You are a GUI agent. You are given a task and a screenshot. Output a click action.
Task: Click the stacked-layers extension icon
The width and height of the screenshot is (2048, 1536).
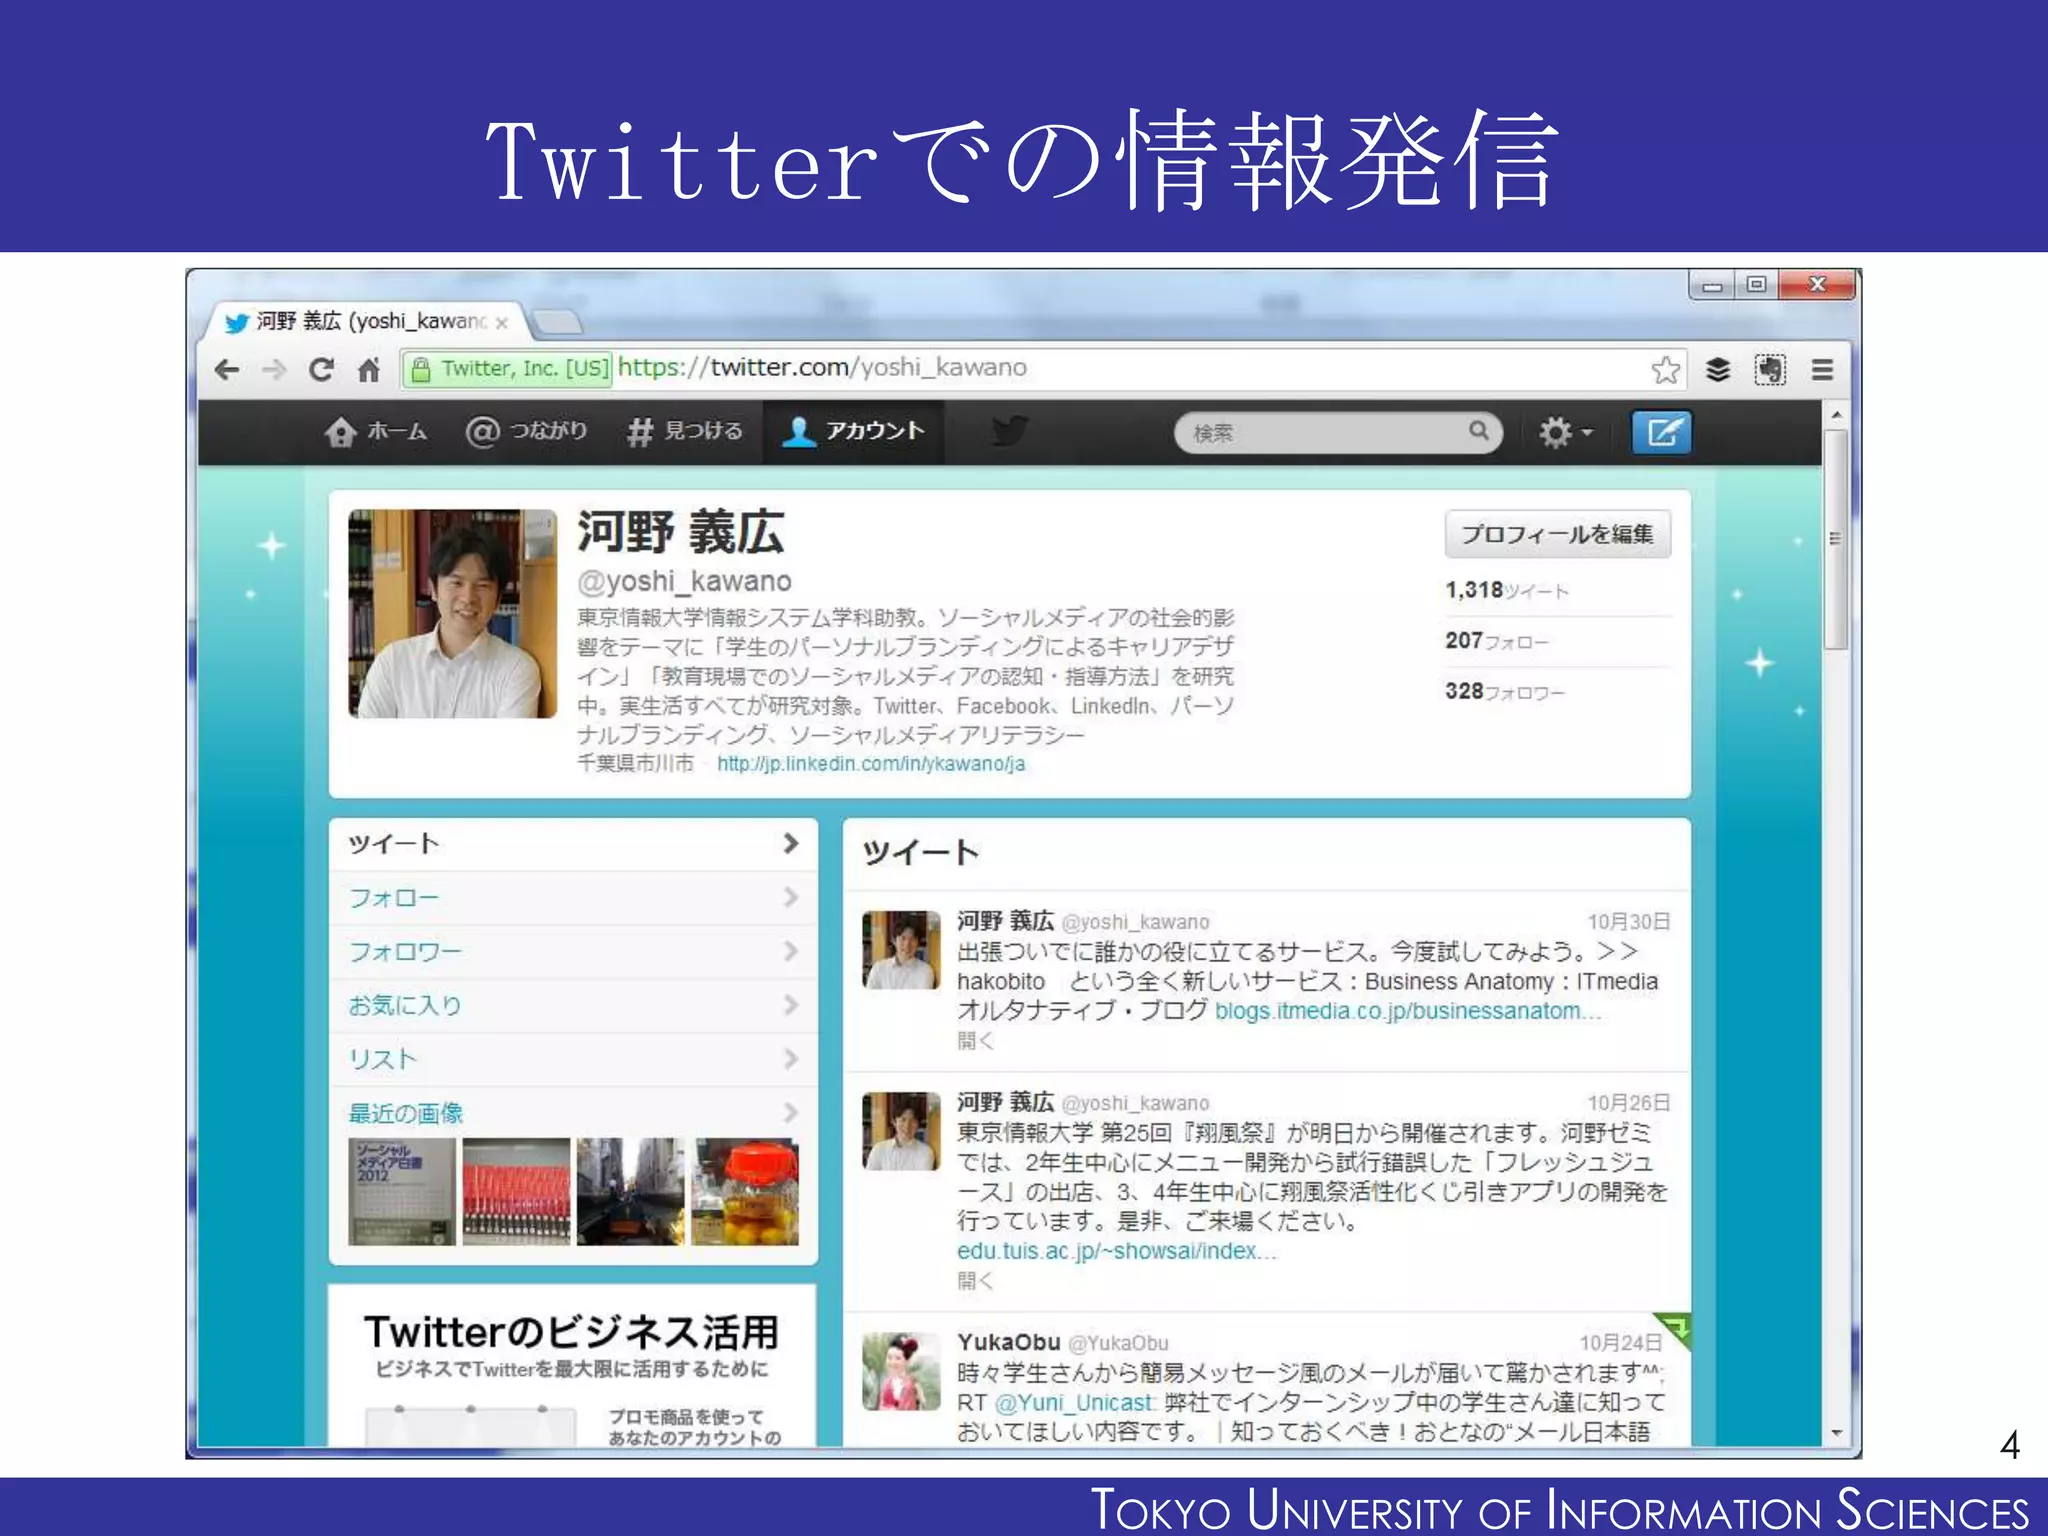click(1718, 370)
